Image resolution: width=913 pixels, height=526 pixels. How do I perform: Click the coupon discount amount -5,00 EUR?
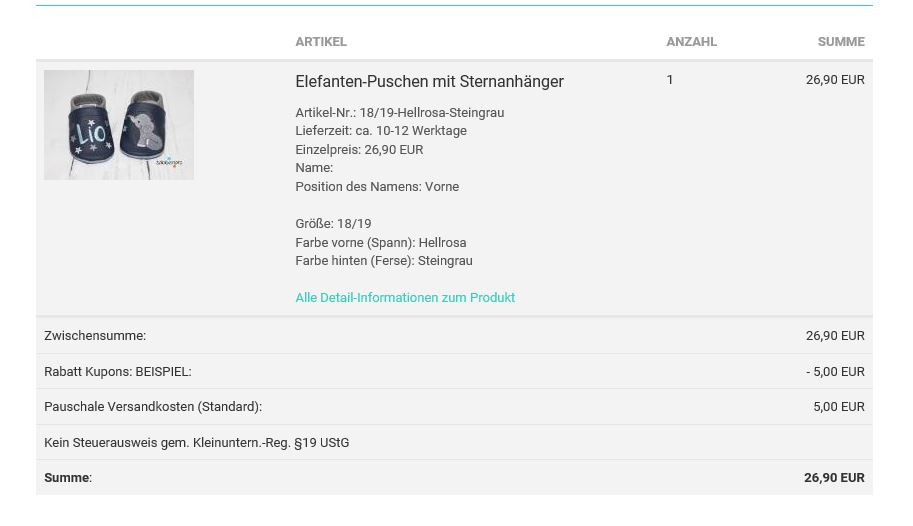pos(834,372)
